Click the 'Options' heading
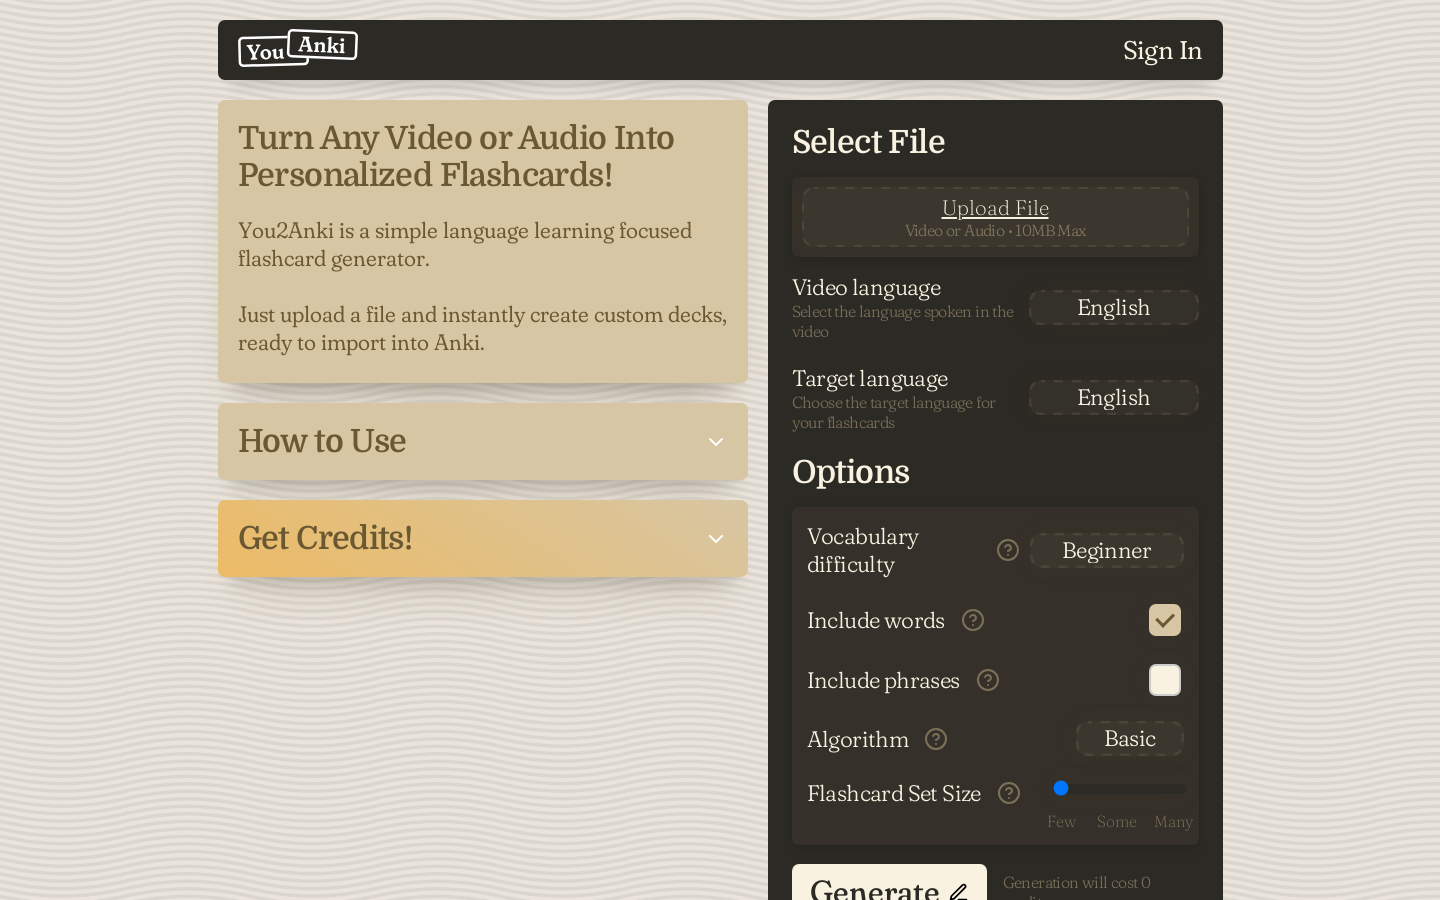The image size is (1440, 900). tap(851, 472)
